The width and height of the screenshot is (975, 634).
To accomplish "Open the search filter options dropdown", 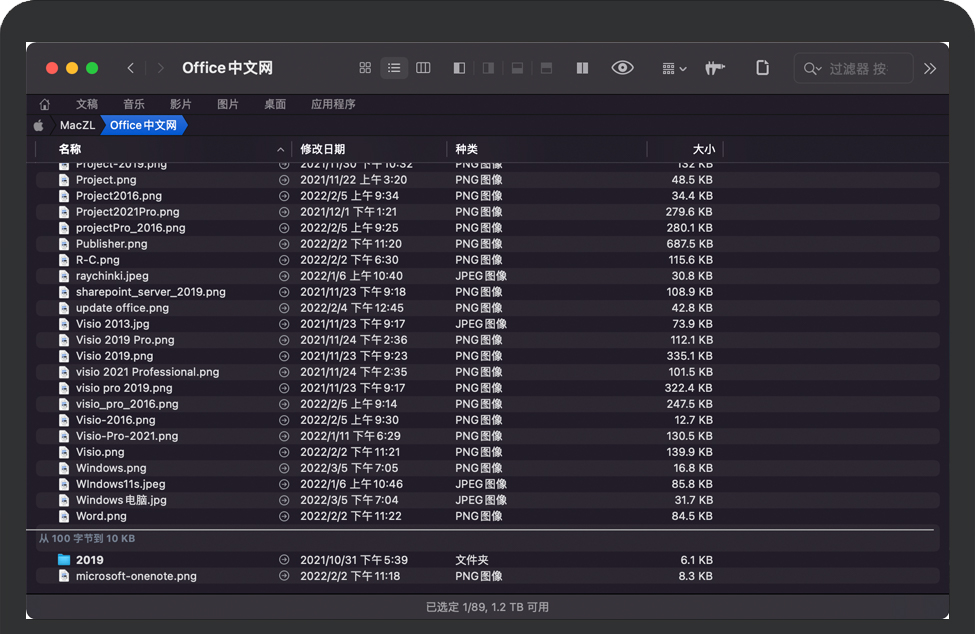I will point(812,69).
